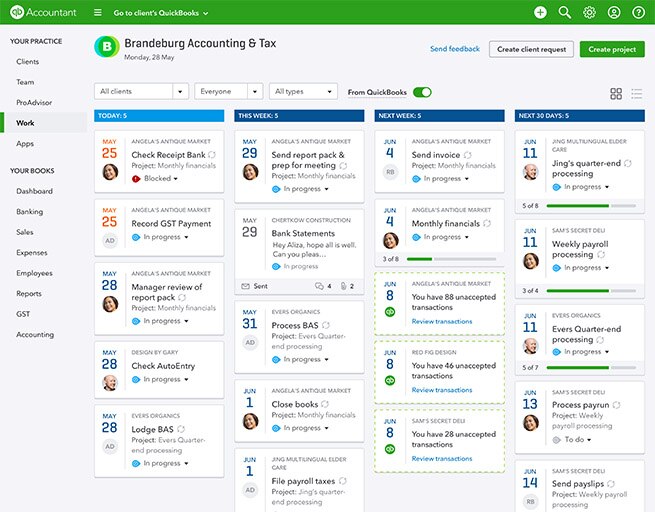
Task: Switch to list view
Action: point(637,94)
